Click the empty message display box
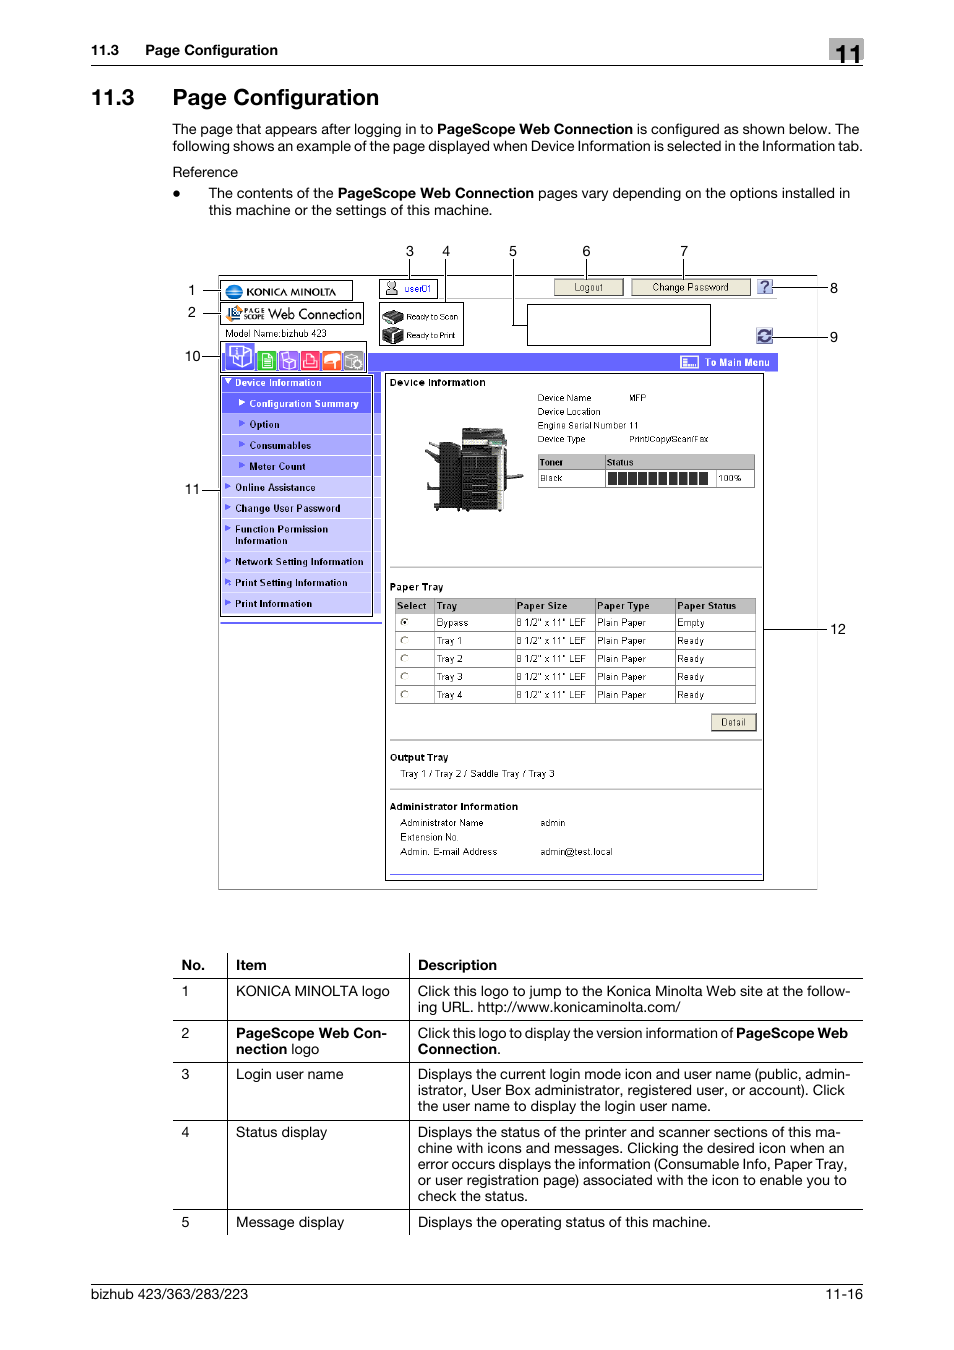 tap(619, 325)
